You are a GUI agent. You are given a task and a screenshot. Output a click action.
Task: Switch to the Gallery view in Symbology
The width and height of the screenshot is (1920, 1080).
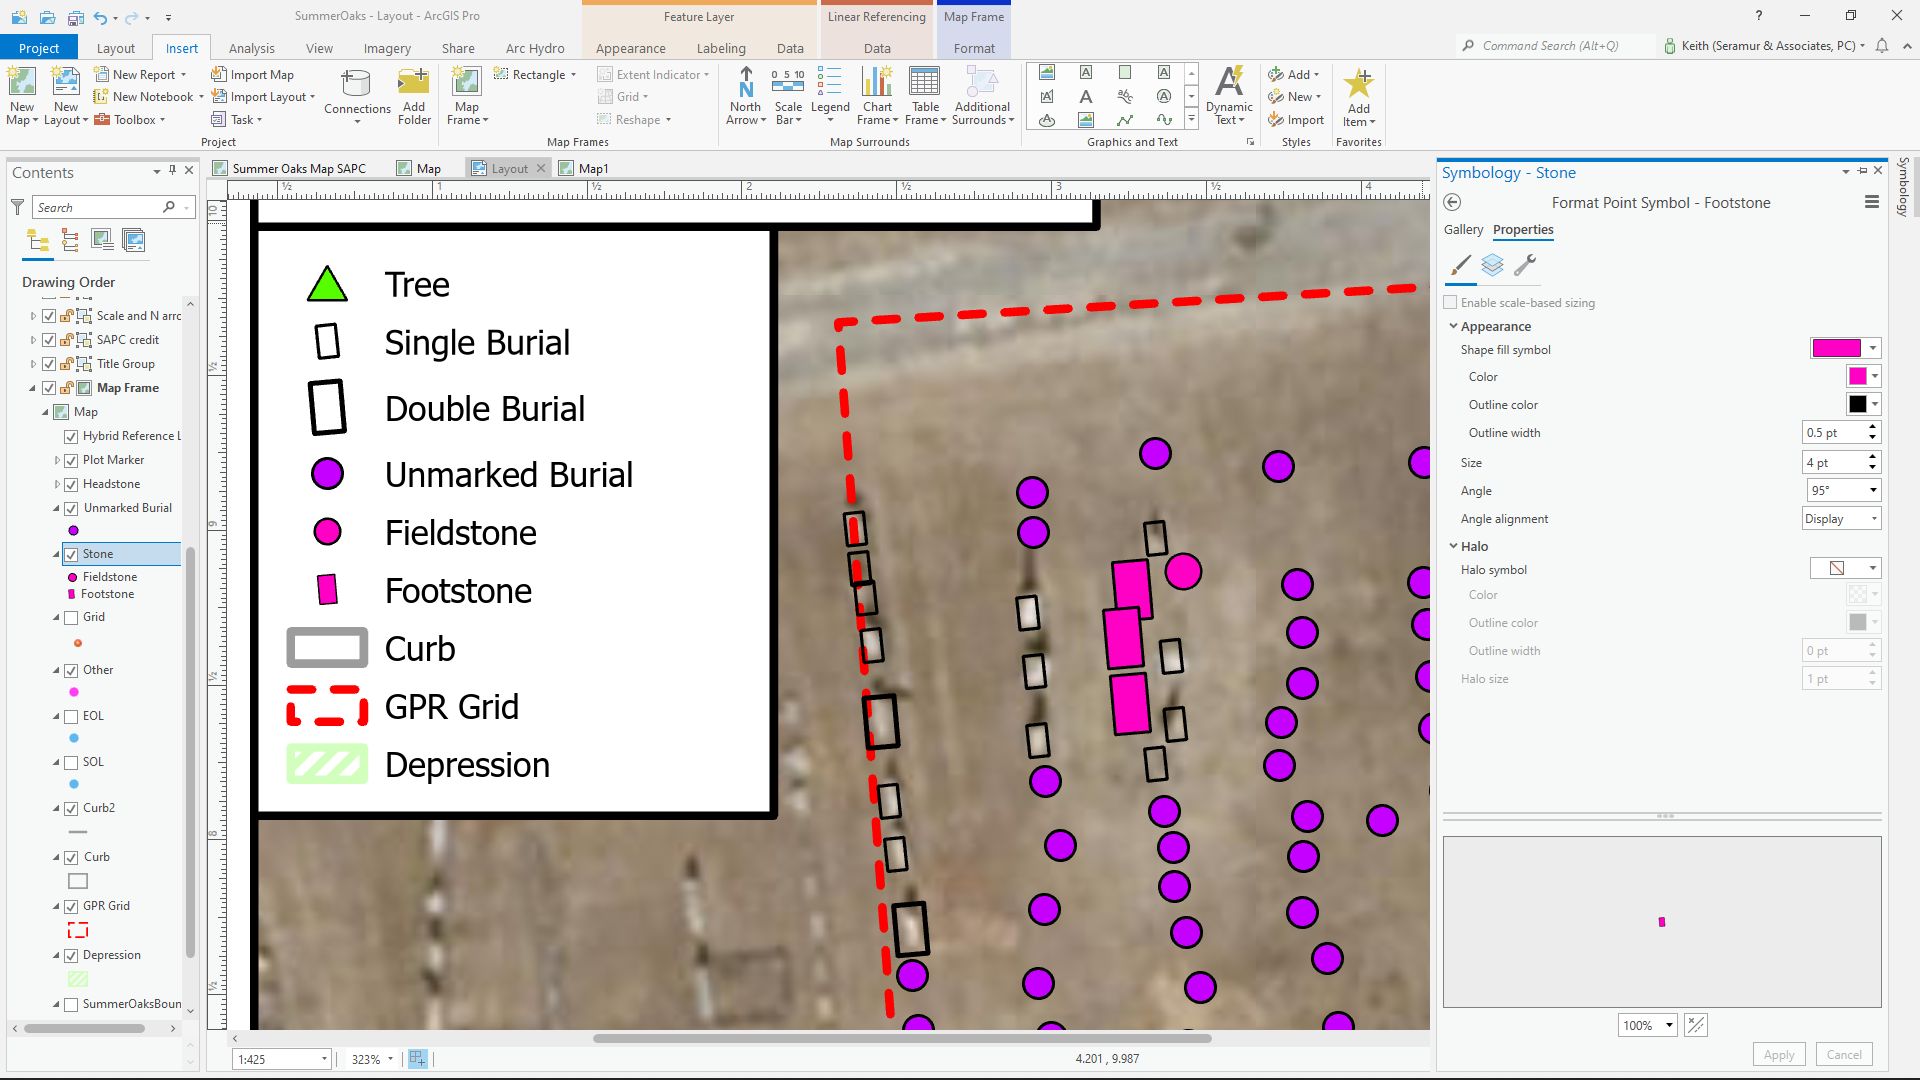coord(1463,229)
